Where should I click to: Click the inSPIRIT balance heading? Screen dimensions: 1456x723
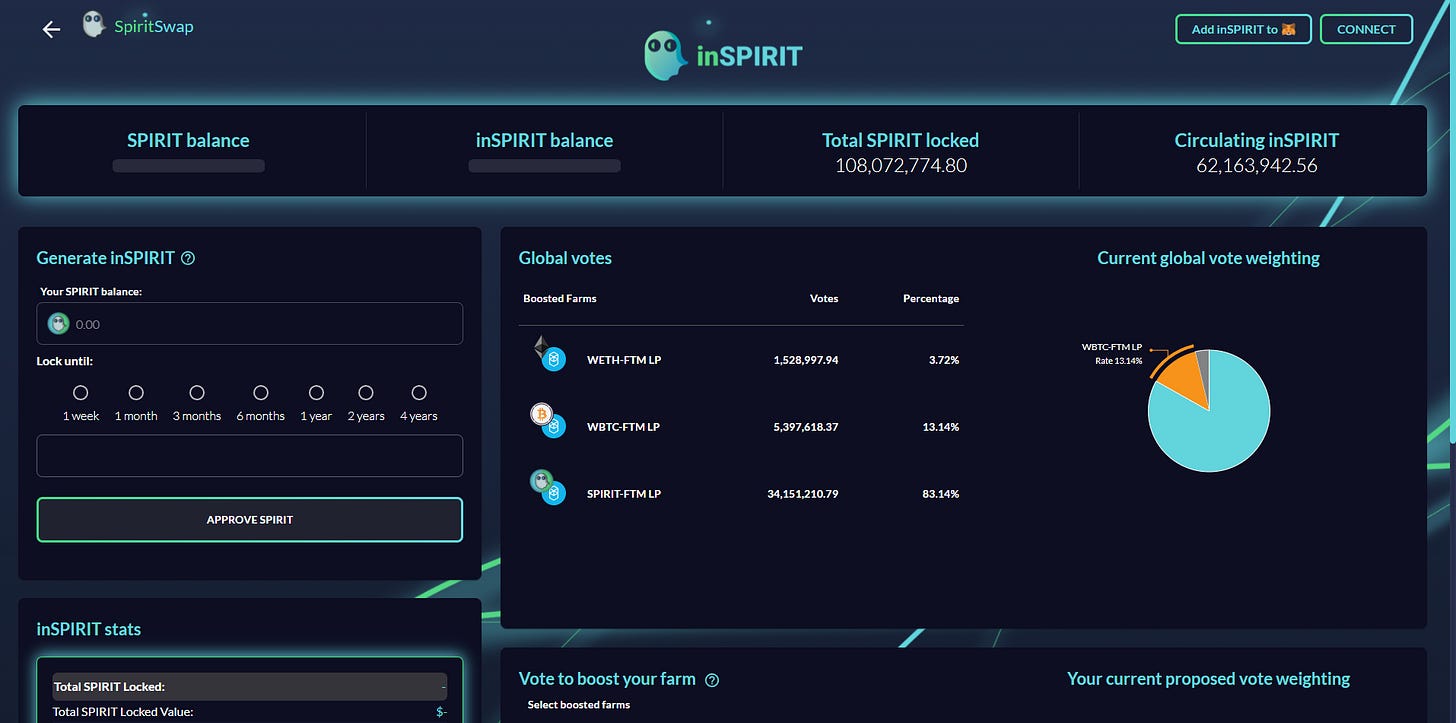coord(544,141)
